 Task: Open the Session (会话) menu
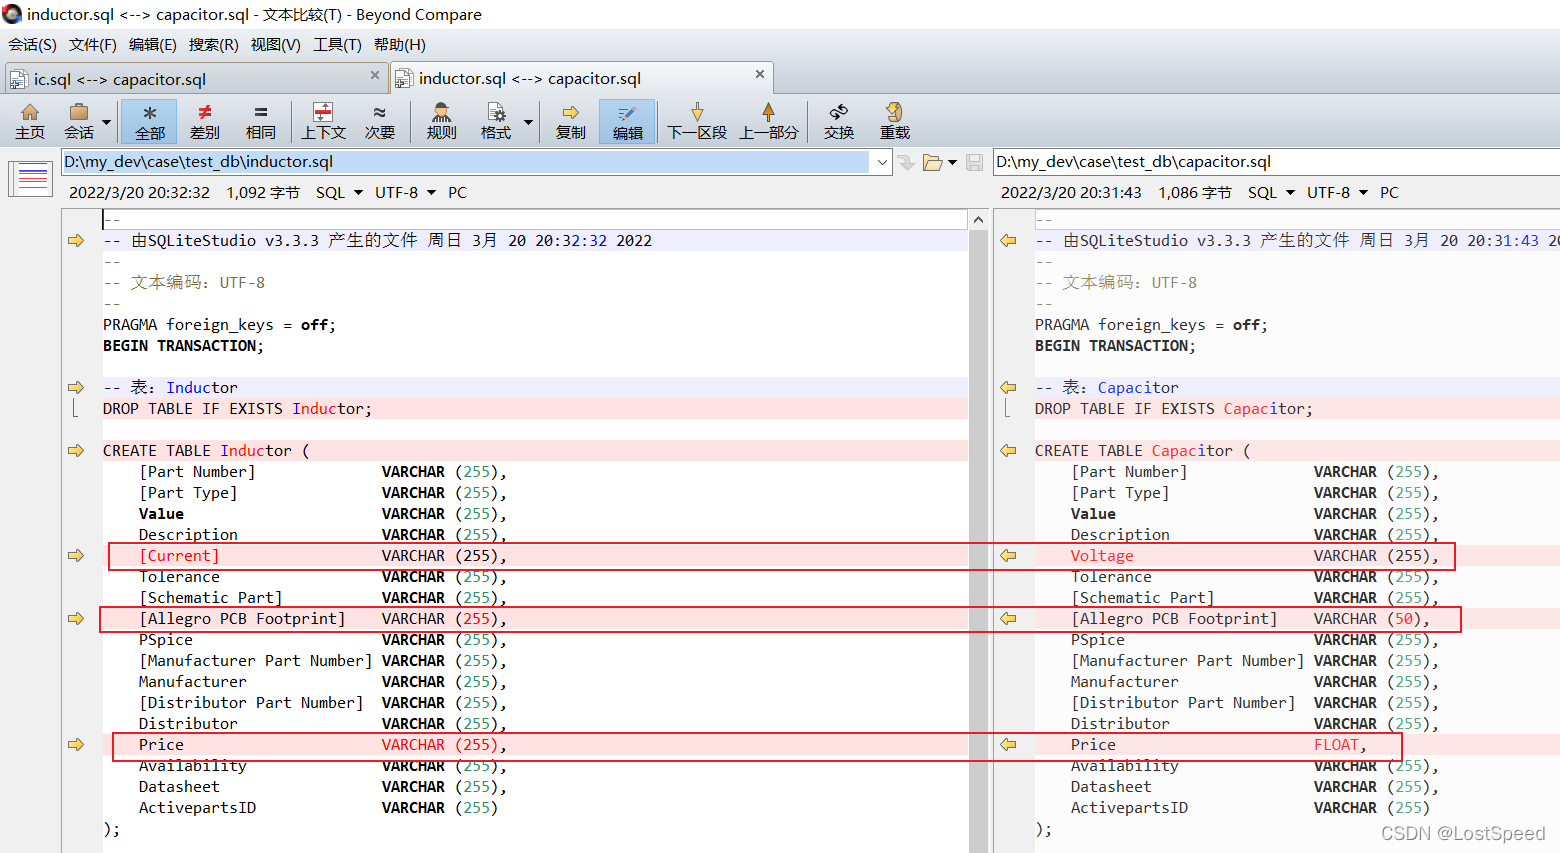click(x=32, y=44)
